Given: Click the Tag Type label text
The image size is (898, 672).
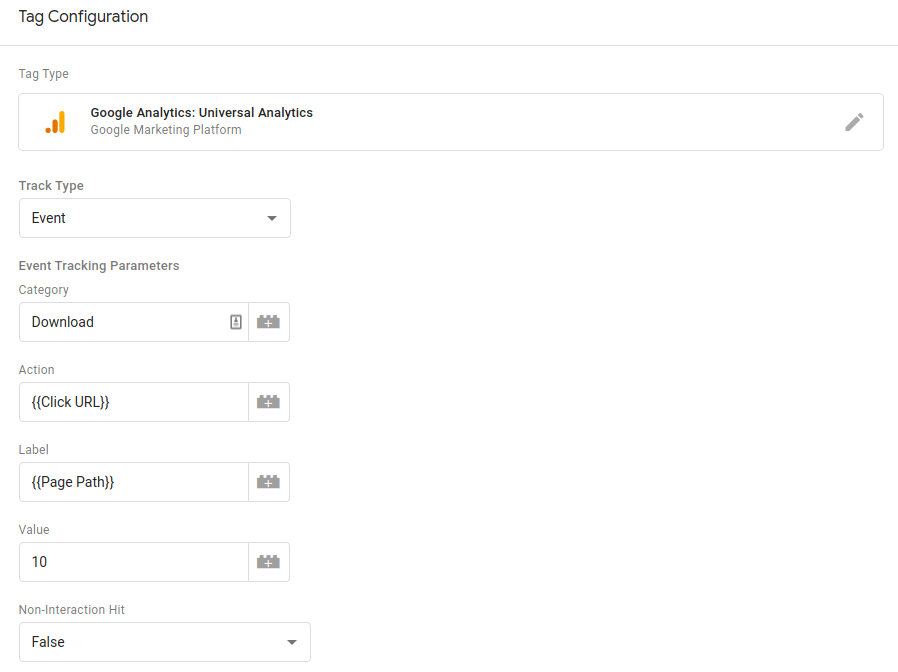Looking at the screenshot, I should [x=44, y=74].
